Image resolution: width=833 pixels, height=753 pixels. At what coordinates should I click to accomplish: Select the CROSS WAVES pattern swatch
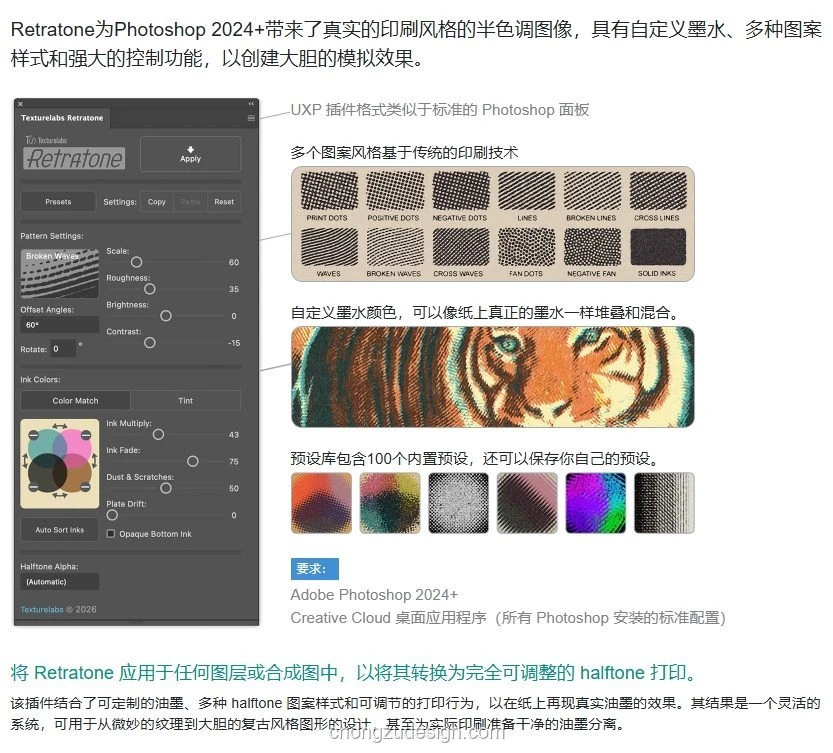460,247
